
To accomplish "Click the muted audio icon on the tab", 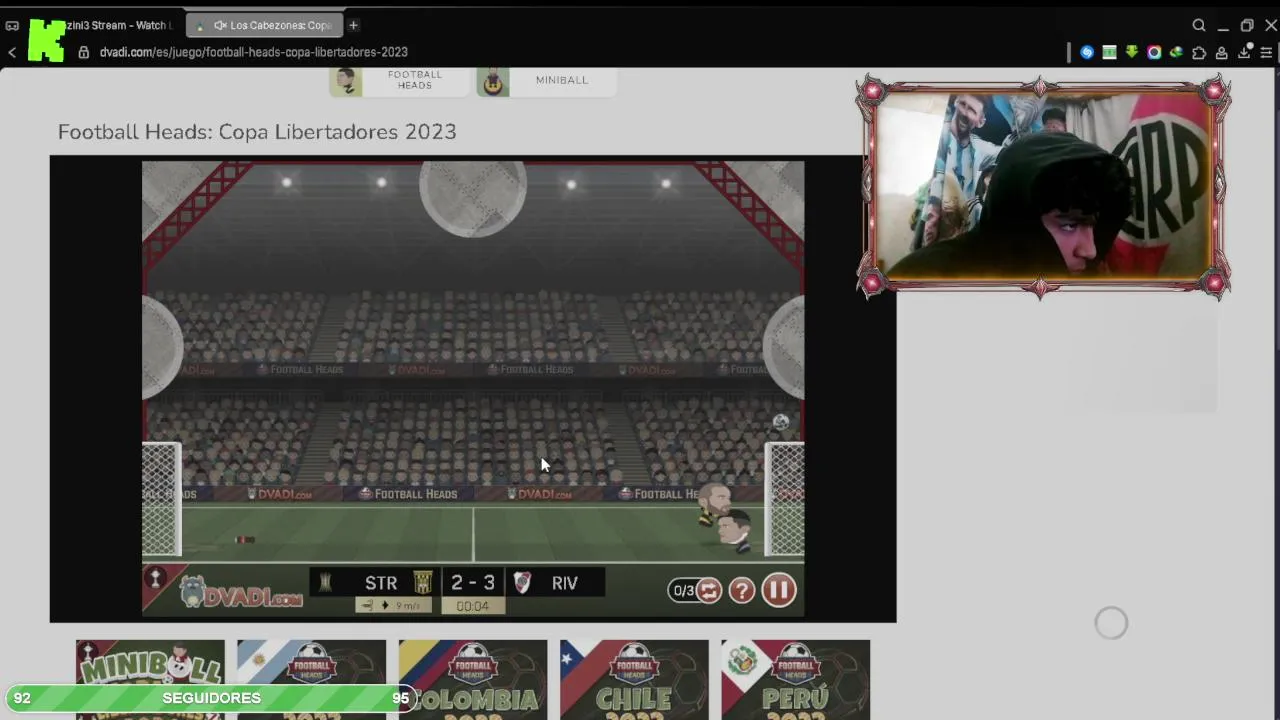I will coord(220,25).
